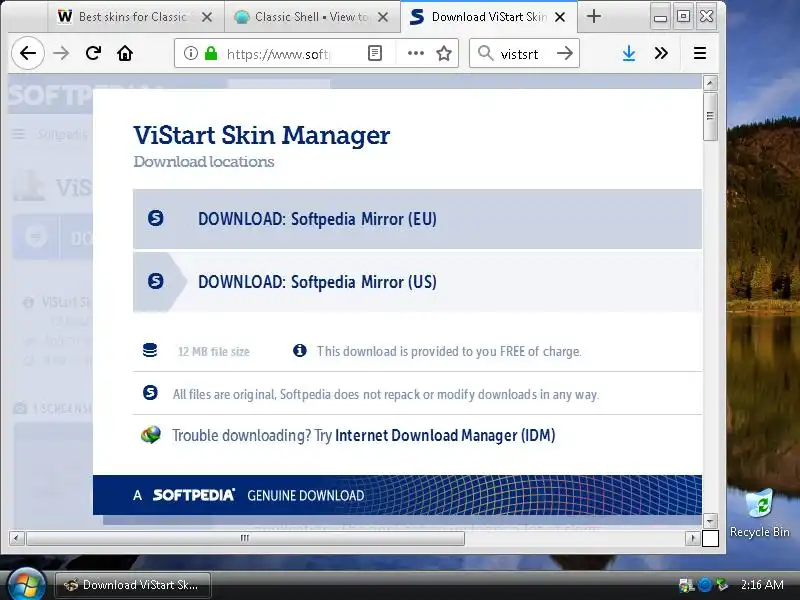Click vertical scrollbar up arrow
The image size is (800, 600).
[710, 83]
